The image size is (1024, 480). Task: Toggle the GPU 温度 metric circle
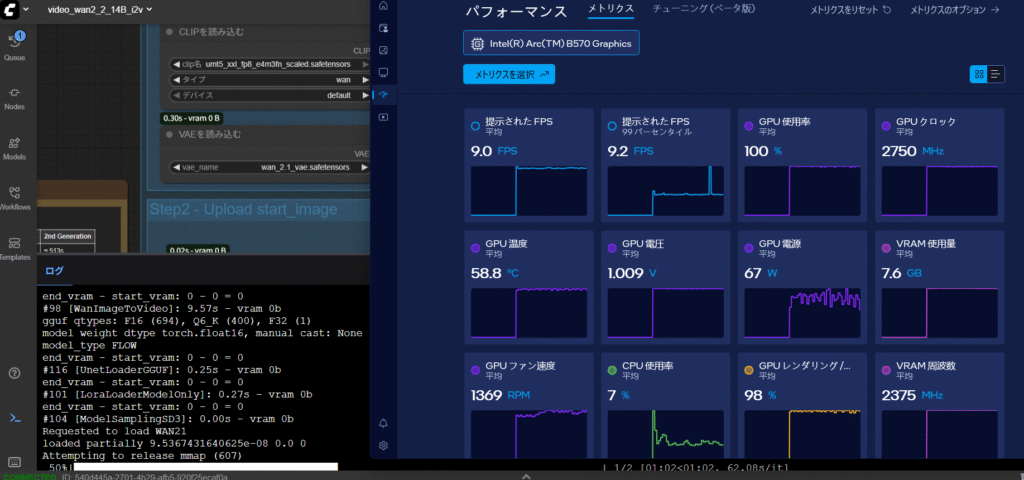(x=475, y=248)
